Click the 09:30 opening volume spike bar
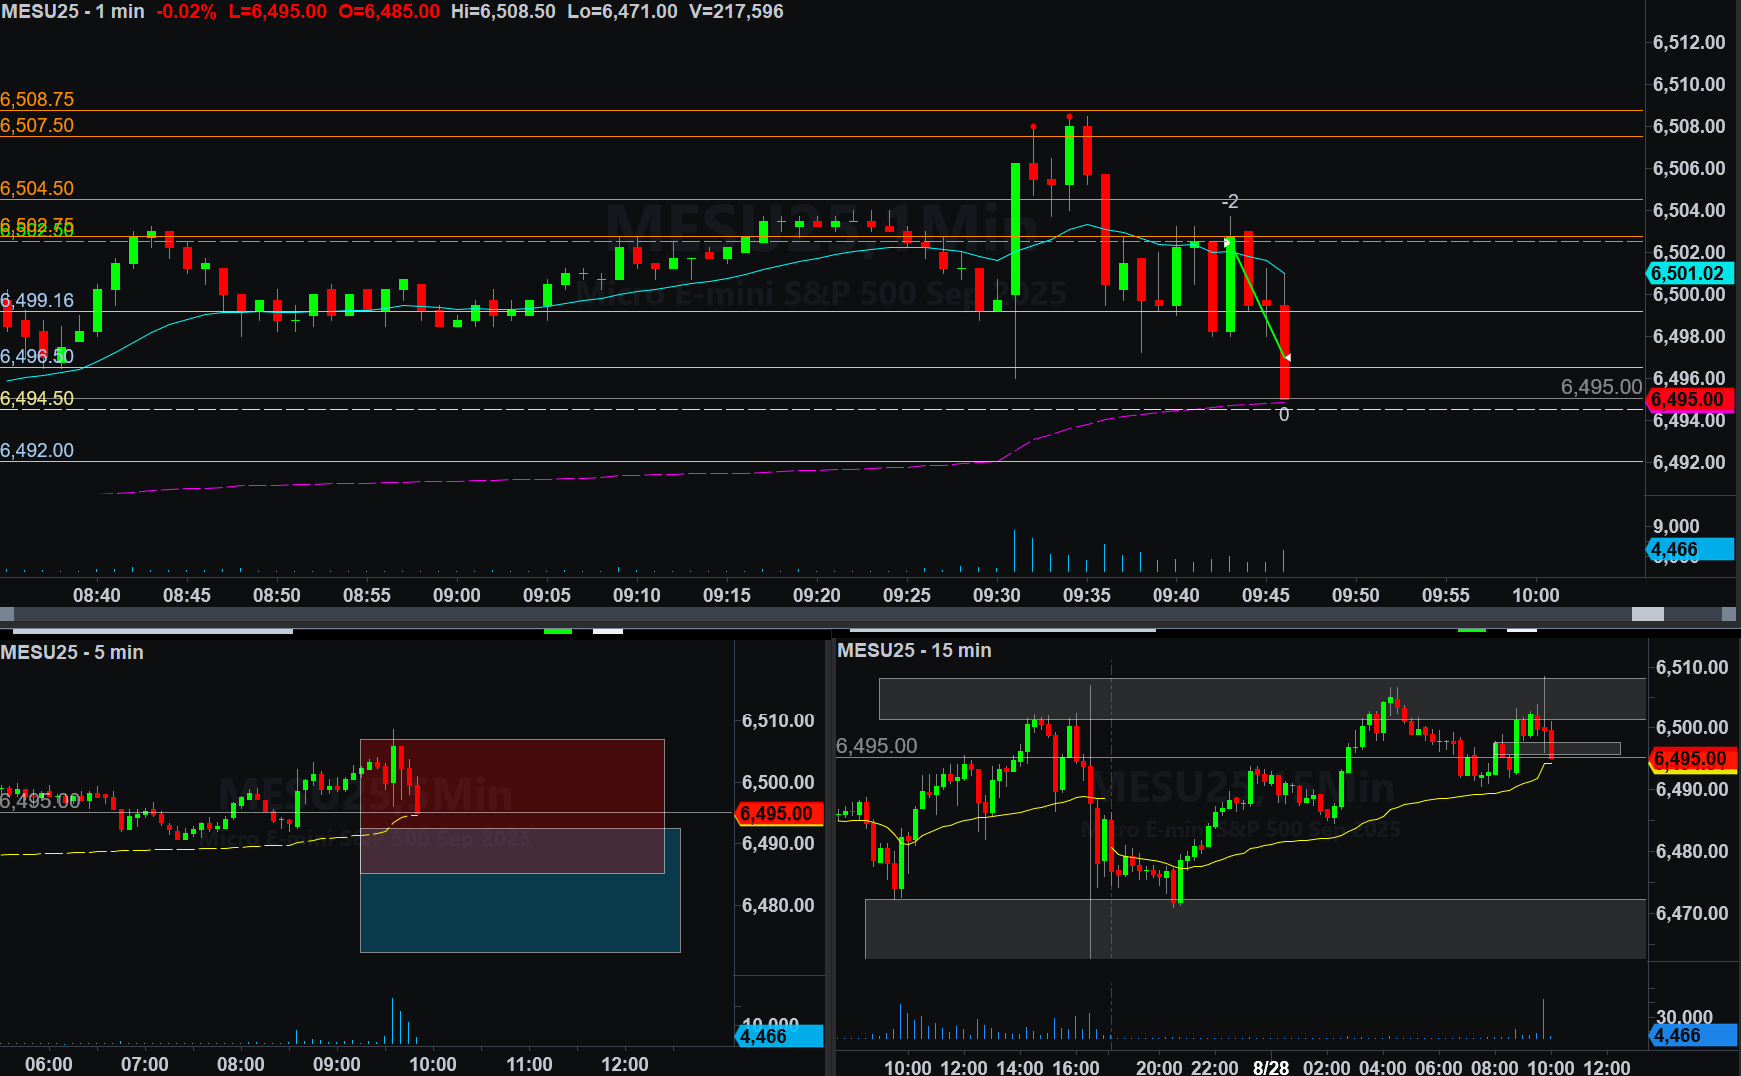 tap(1015, 552)
